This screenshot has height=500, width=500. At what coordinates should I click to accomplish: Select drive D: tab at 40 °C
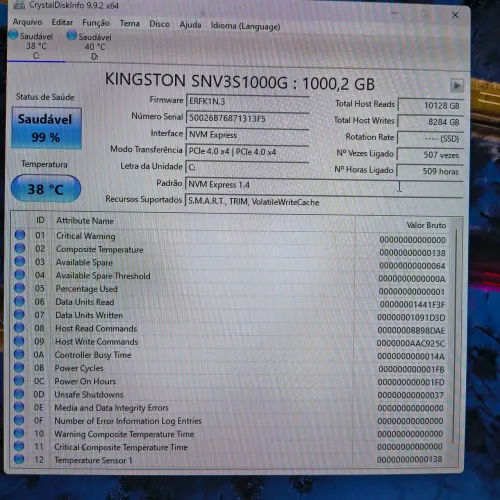[95, 46]
